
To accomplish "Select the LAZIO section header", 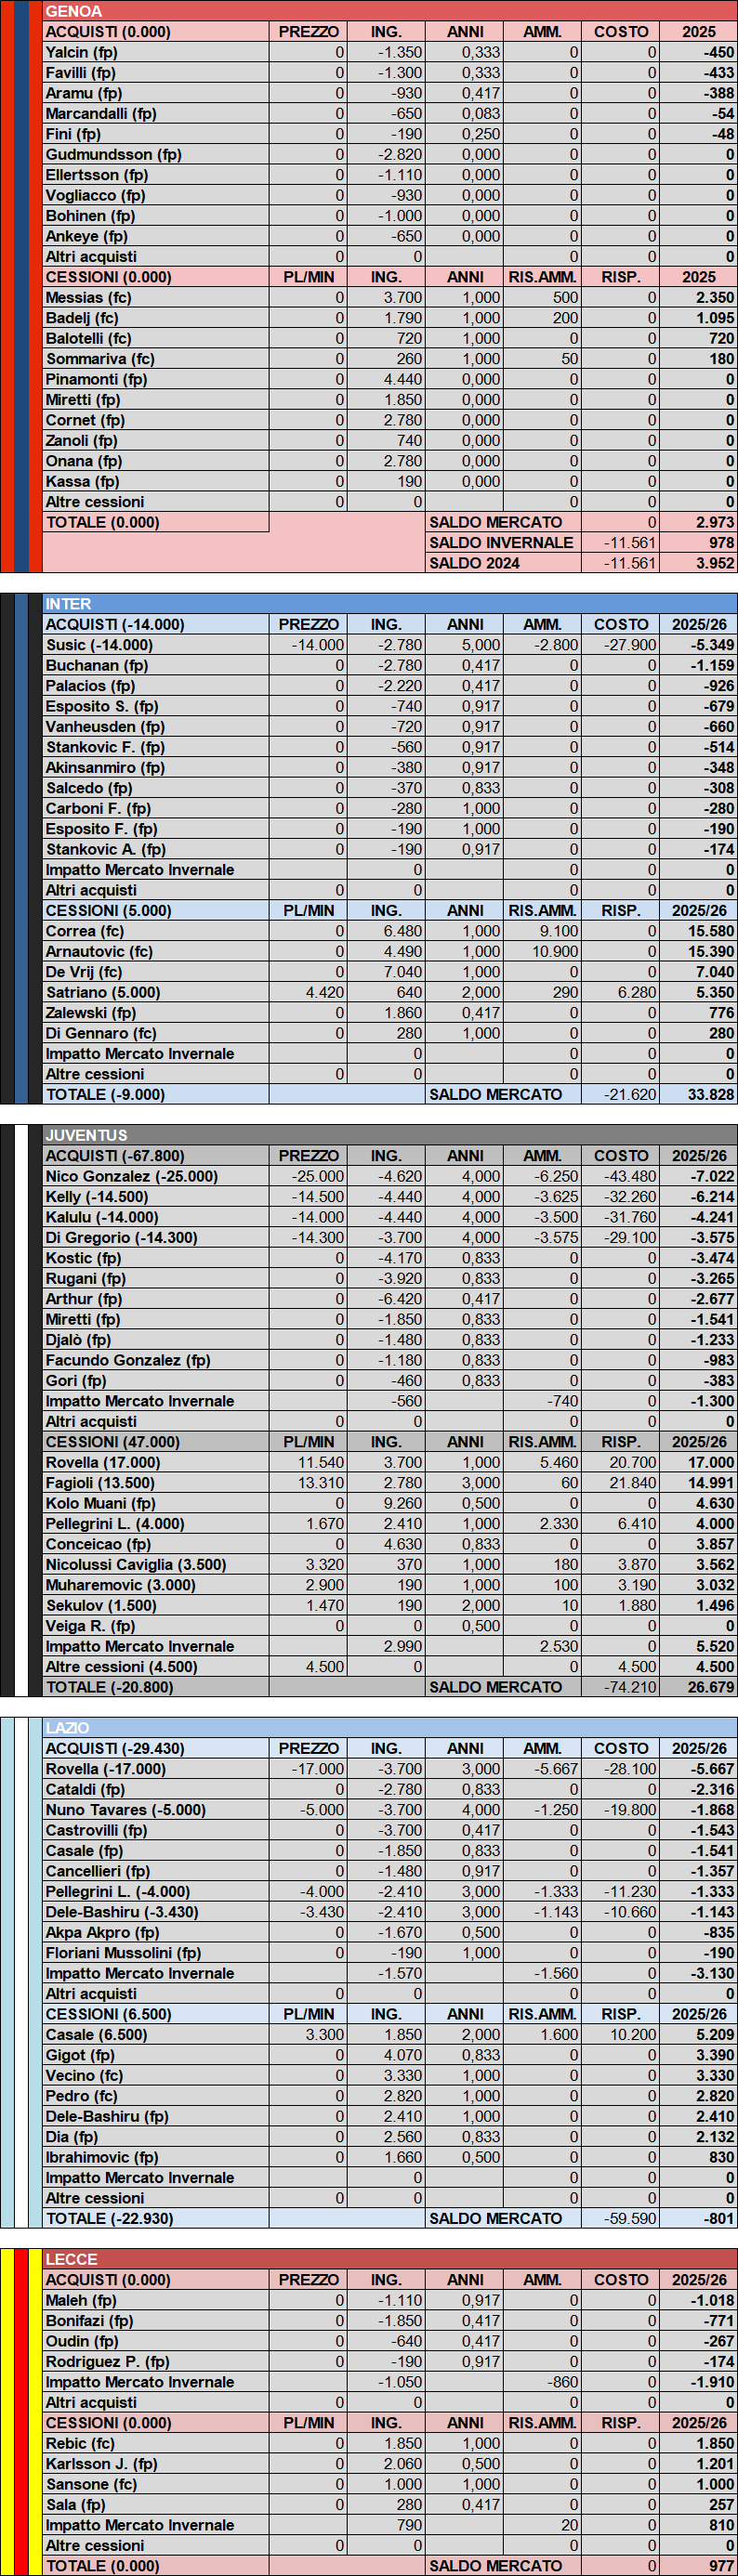I will point(389,1728).
